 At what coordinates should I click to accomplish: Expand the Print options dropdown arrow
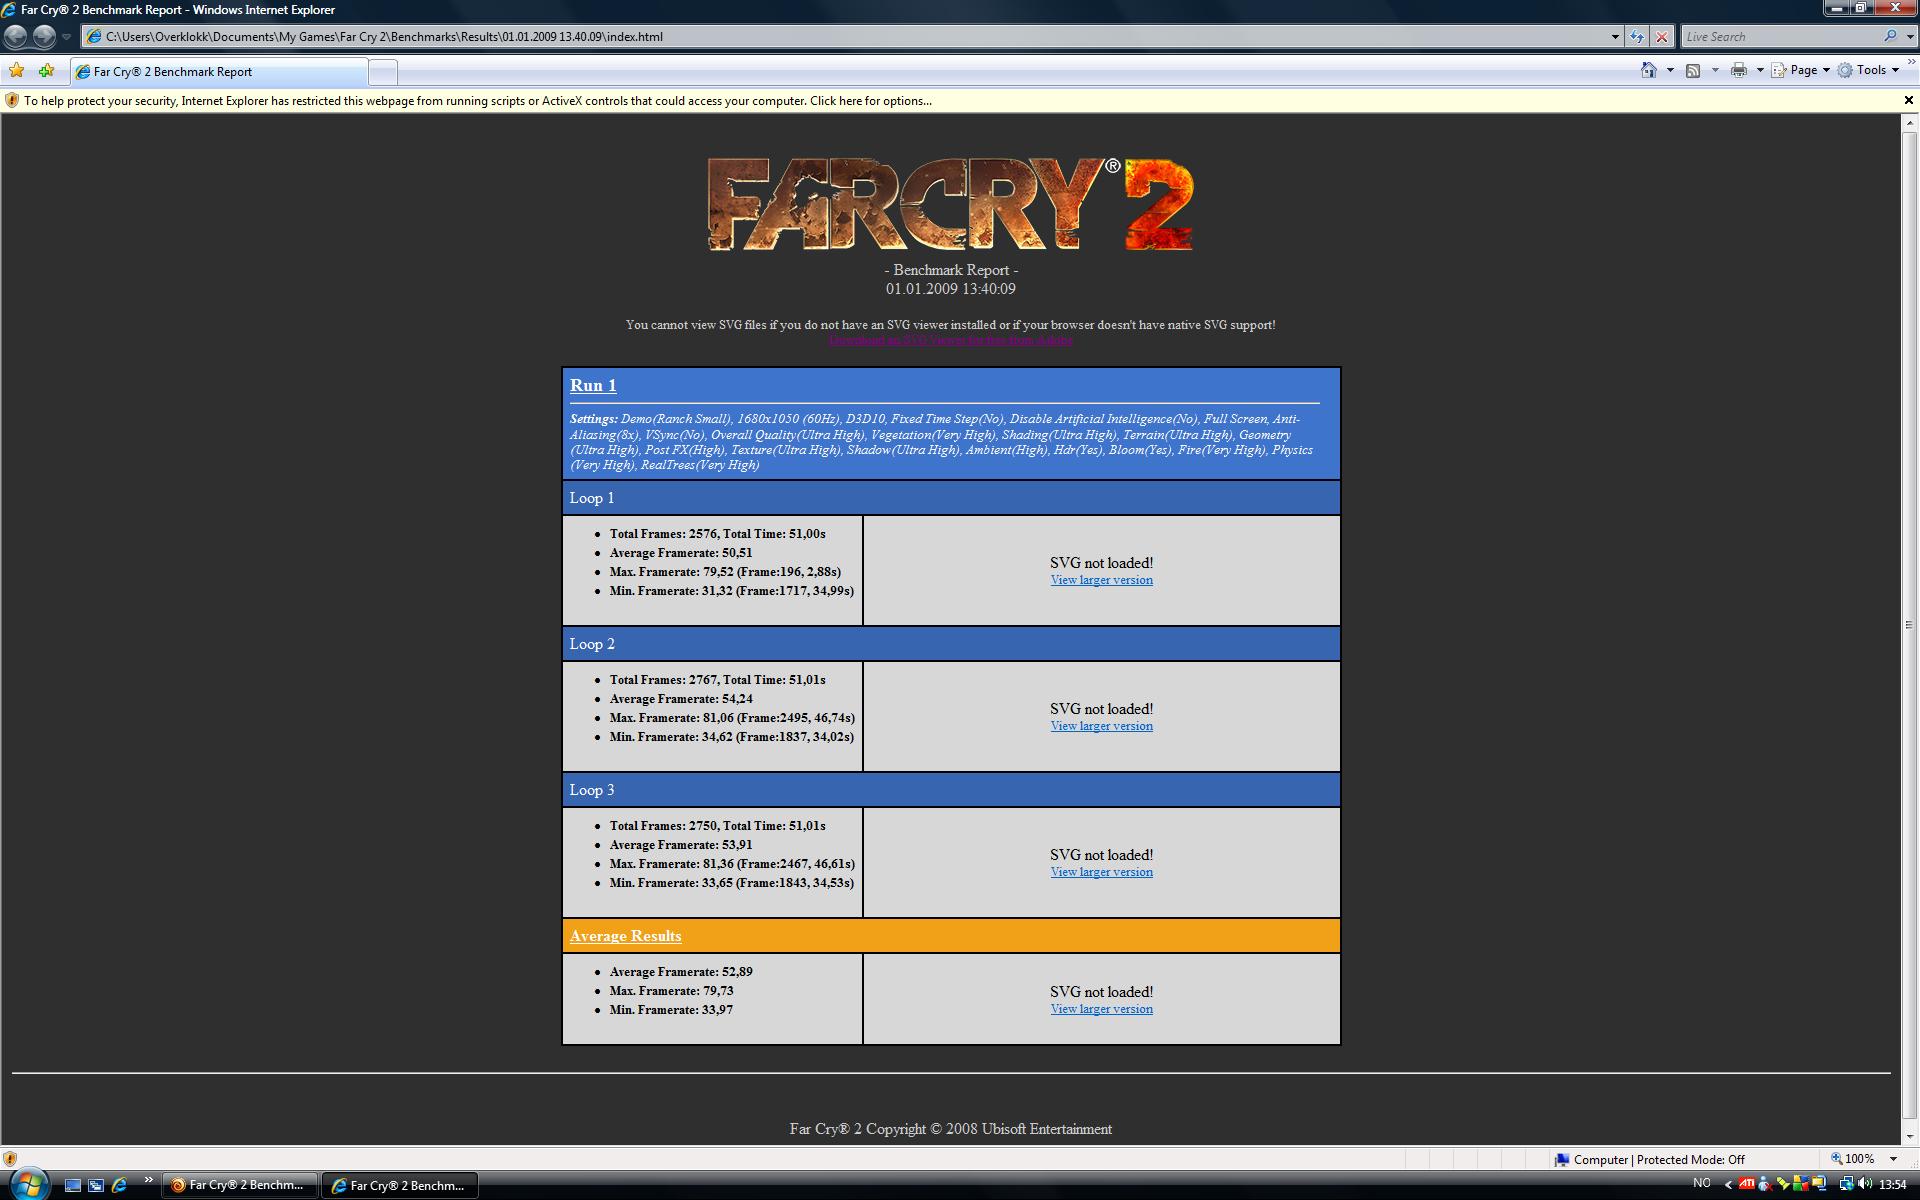[x=1760, y=70]
